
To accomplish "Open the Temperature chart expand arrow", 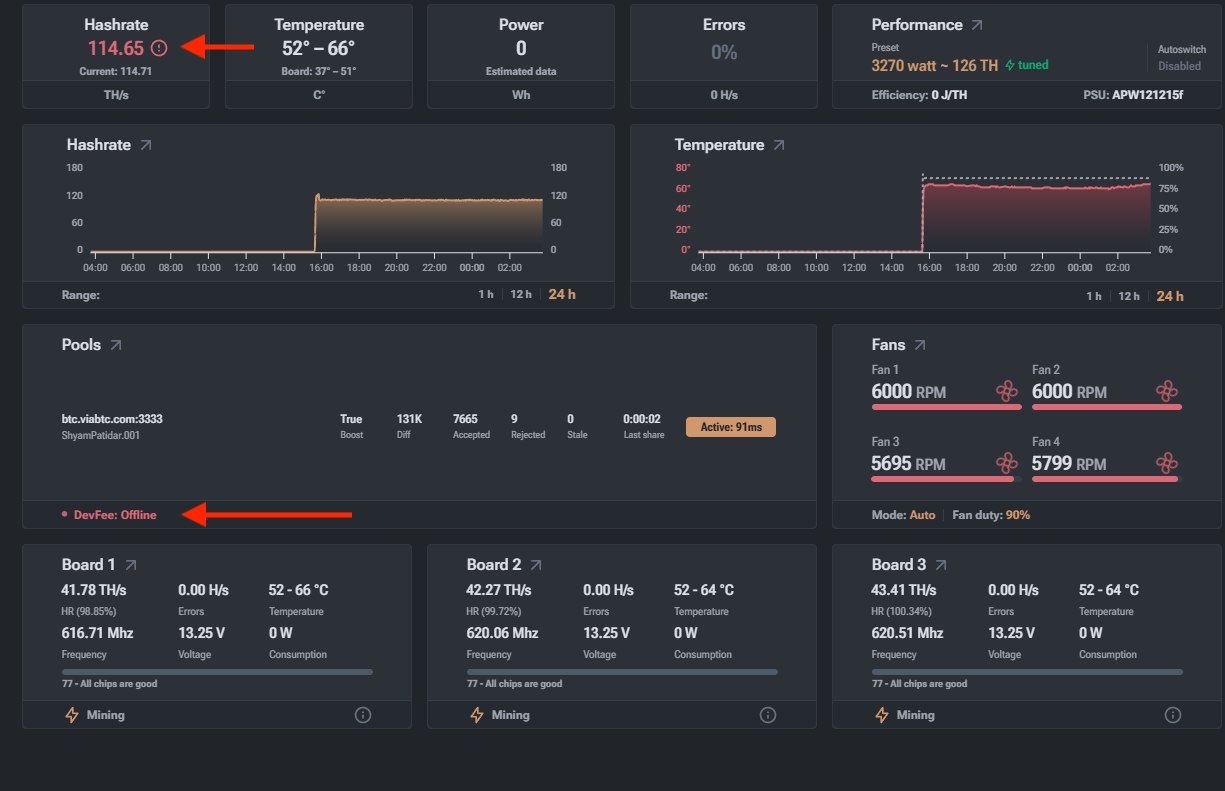I will click(779, 145).
